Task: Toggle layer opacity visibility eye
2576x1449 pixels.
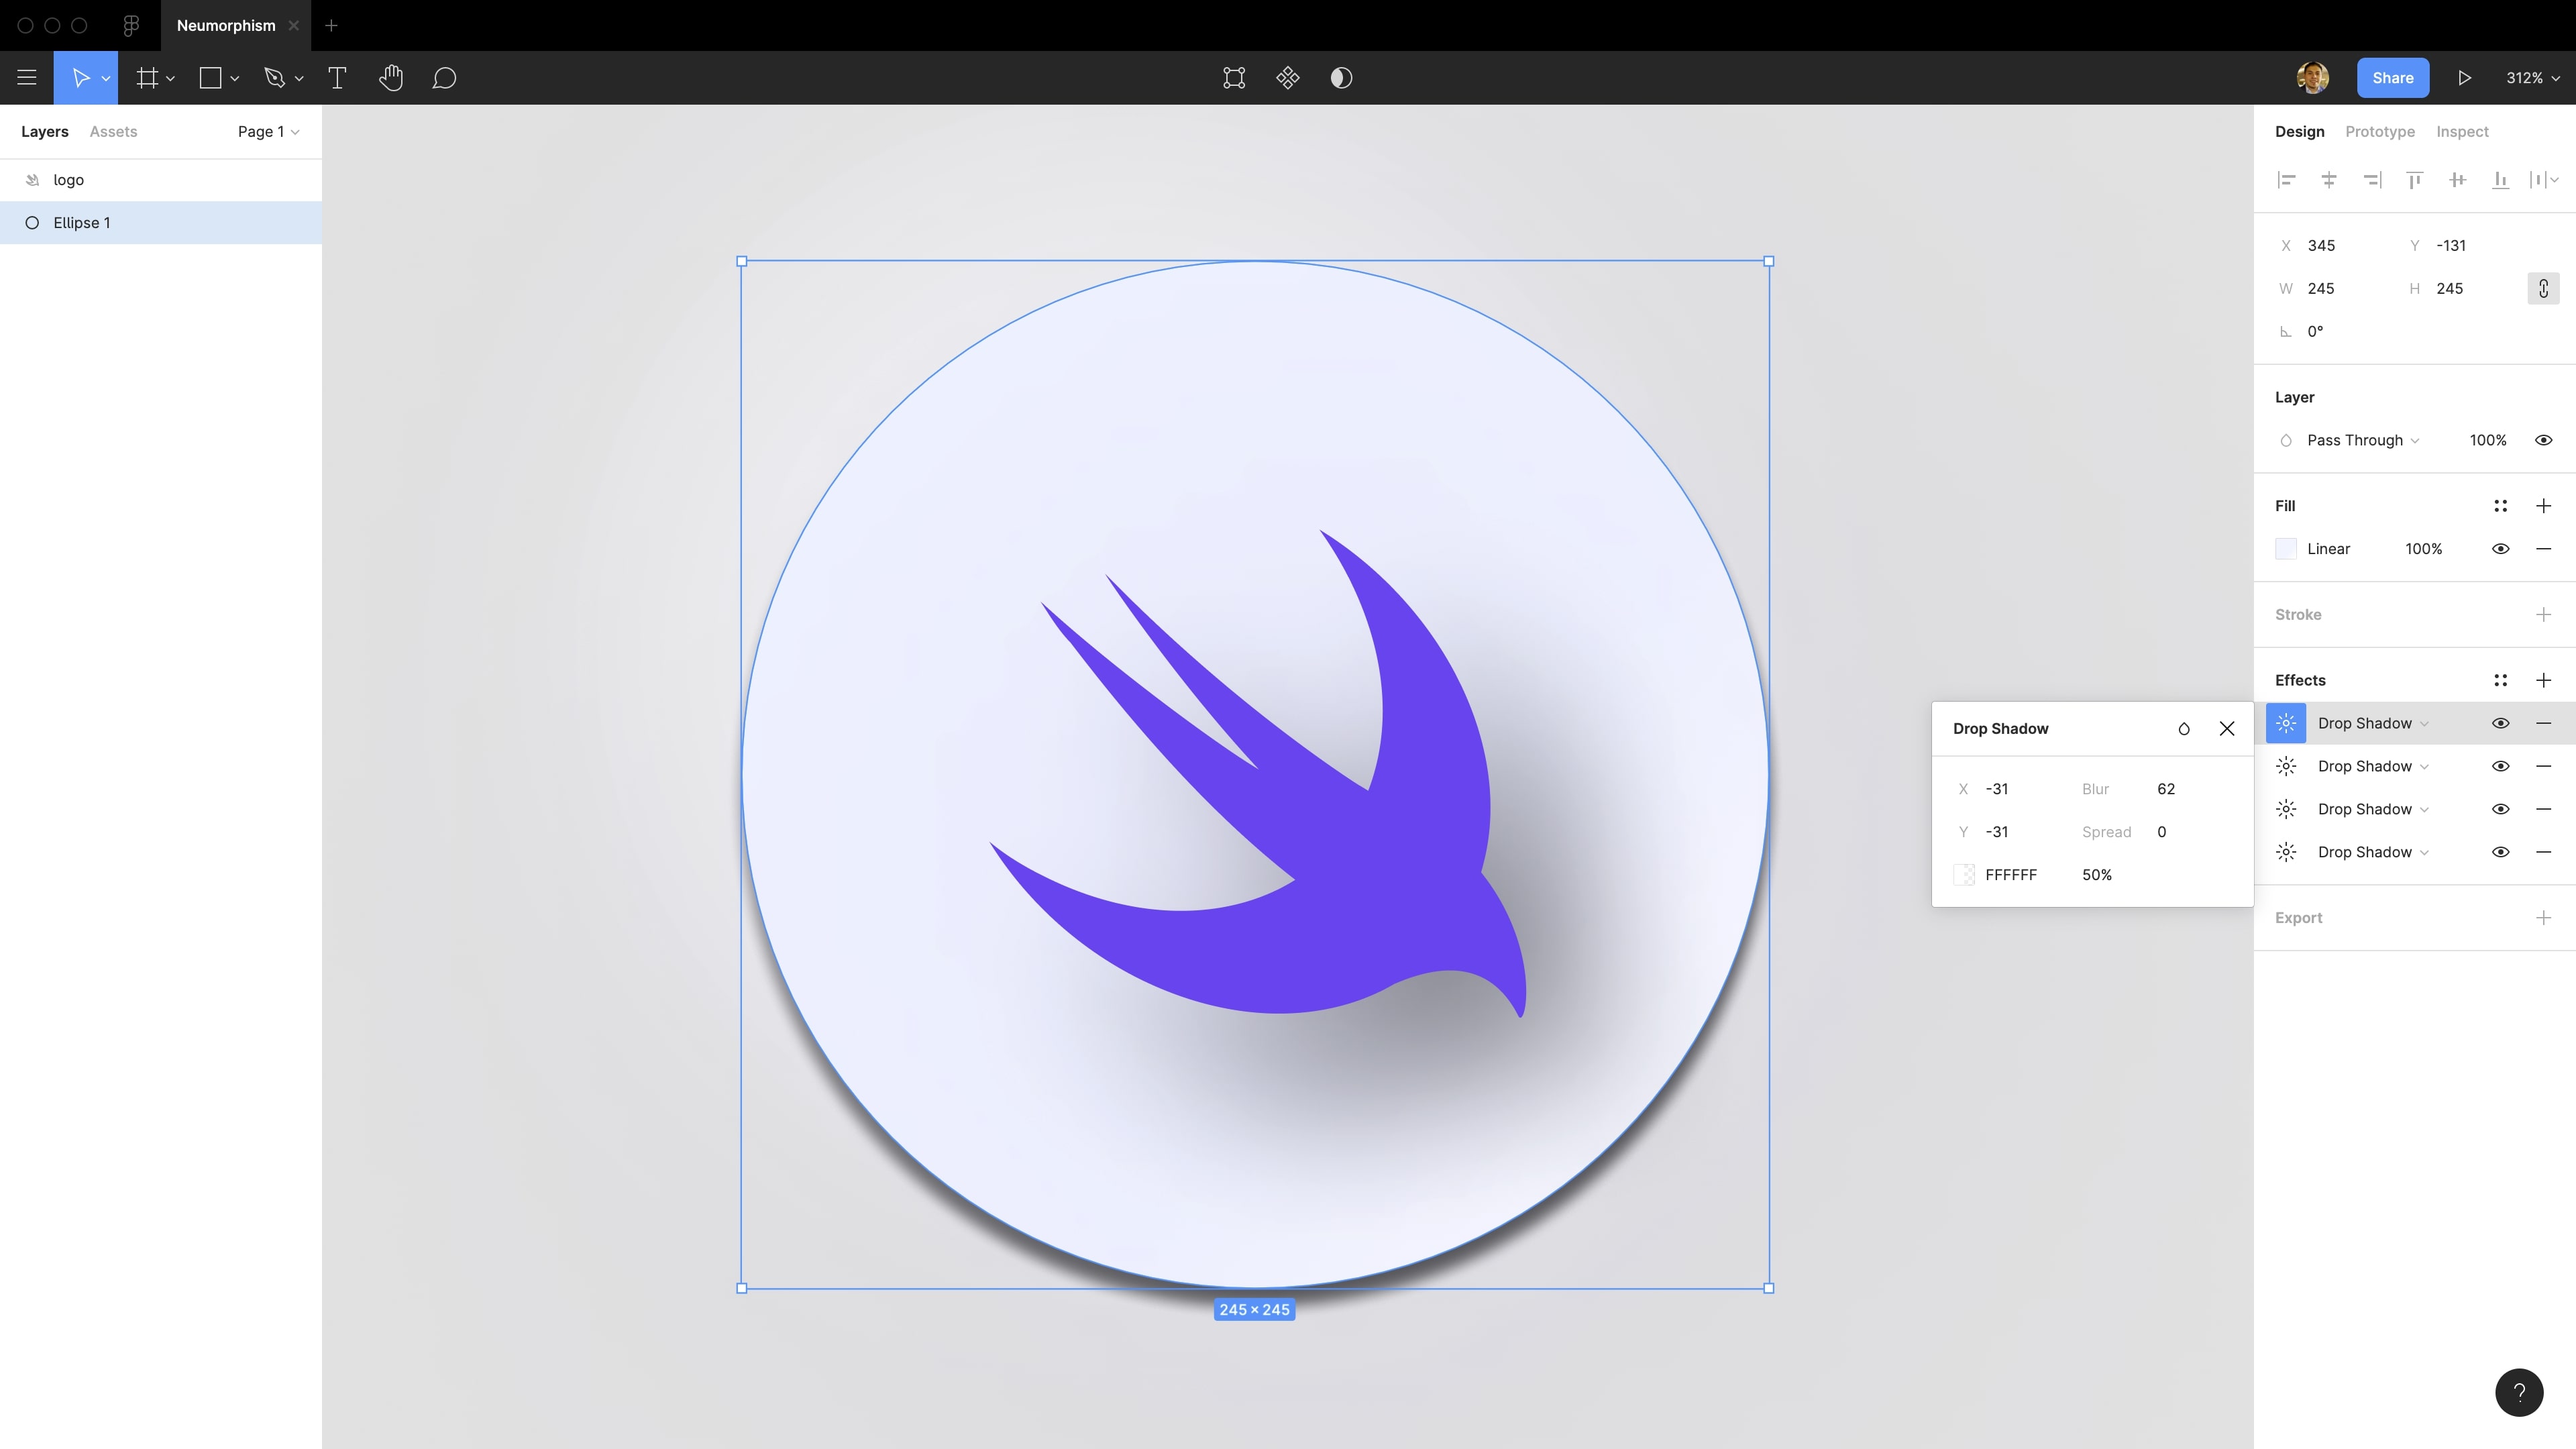Action: pos(2543,440)
